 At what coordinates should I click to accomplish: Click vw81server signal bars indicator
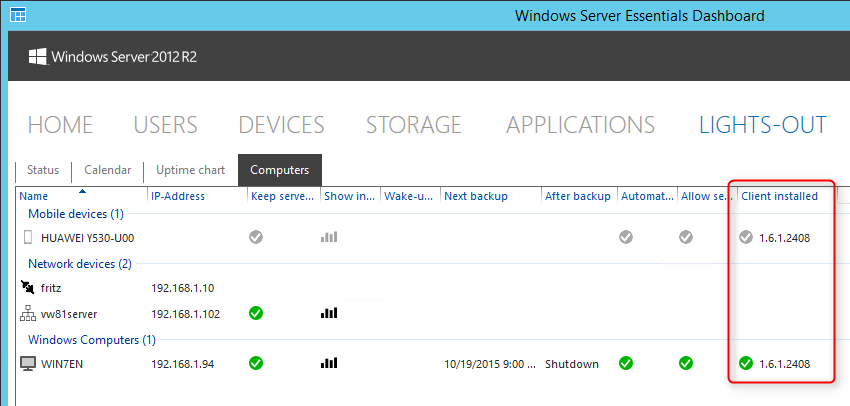point(329,313)
